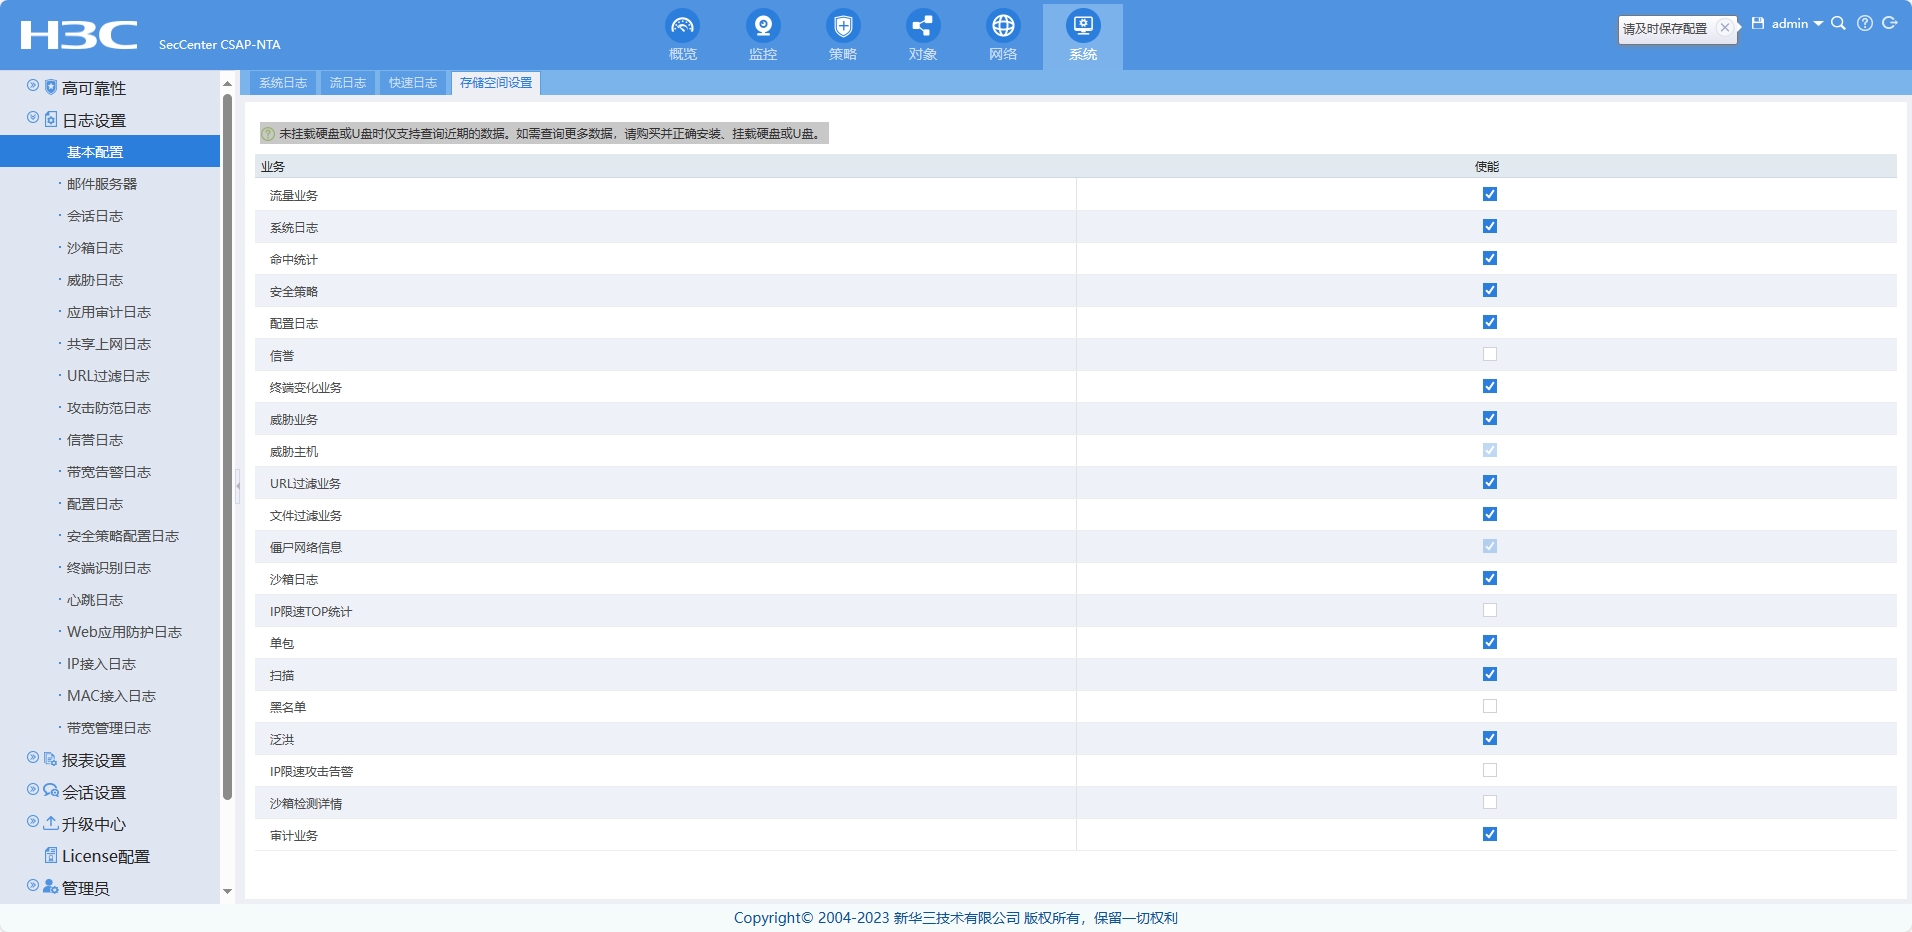This screenshot has width=1912, height=932.
Task: Click the 会话设置 chat icon in sidebar
Action: 51,791
